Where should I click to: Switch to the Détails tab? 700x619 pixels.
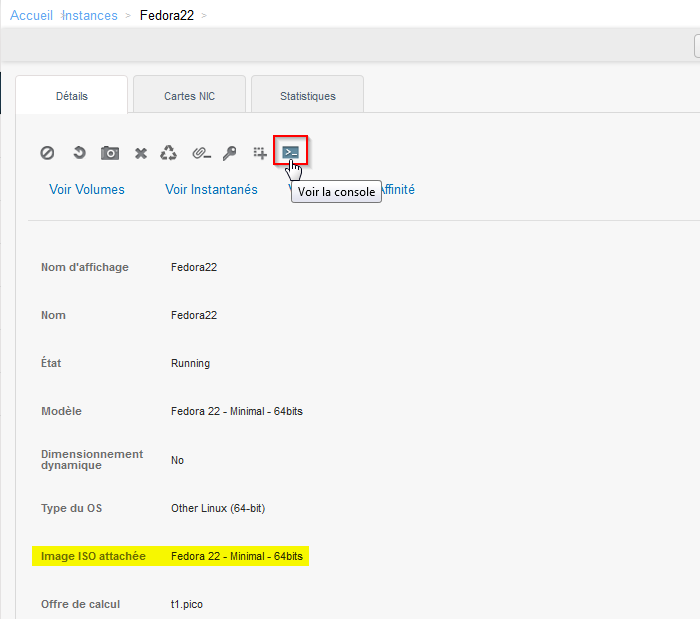click(72, 96)
